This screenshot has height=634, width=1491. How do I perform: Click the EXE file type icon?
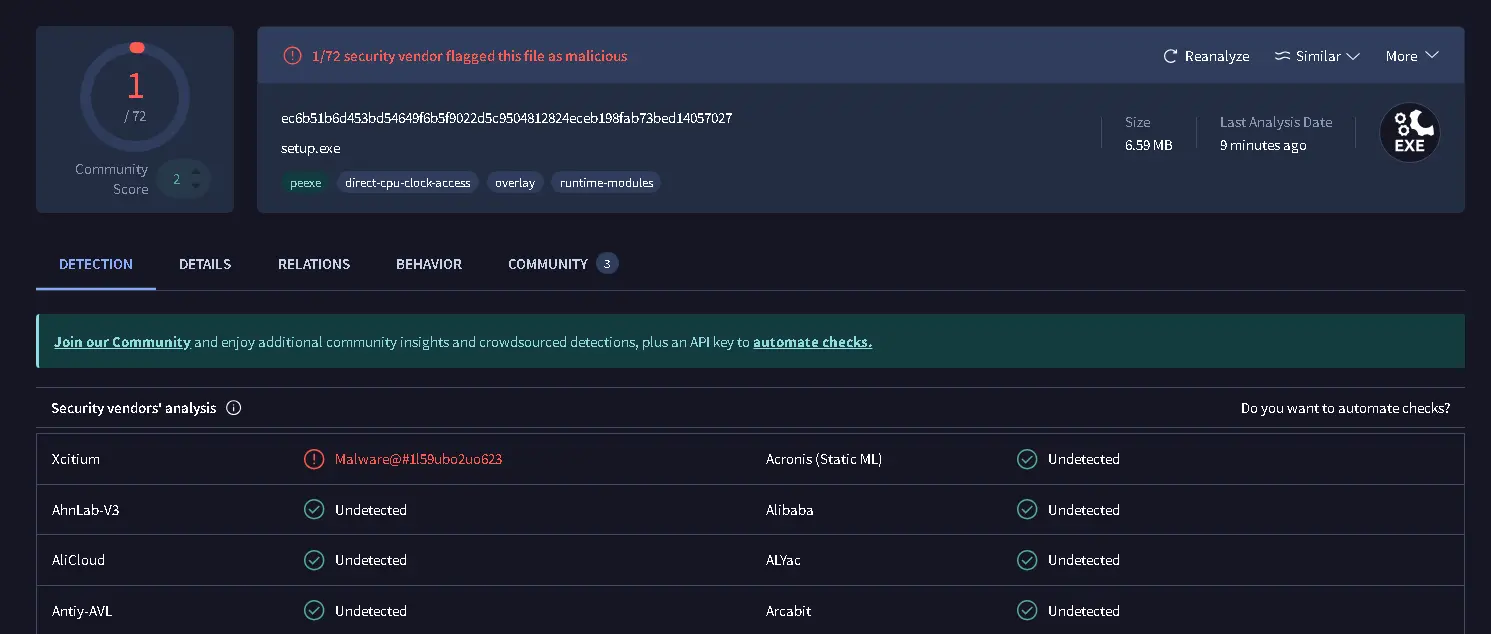(1410, 133)
